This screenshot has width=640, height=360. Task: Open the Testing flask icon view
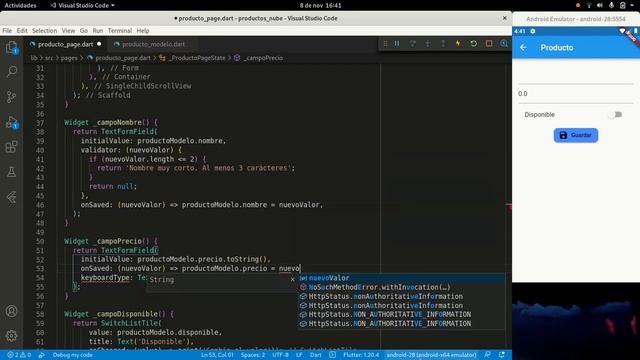coord(11,172)
